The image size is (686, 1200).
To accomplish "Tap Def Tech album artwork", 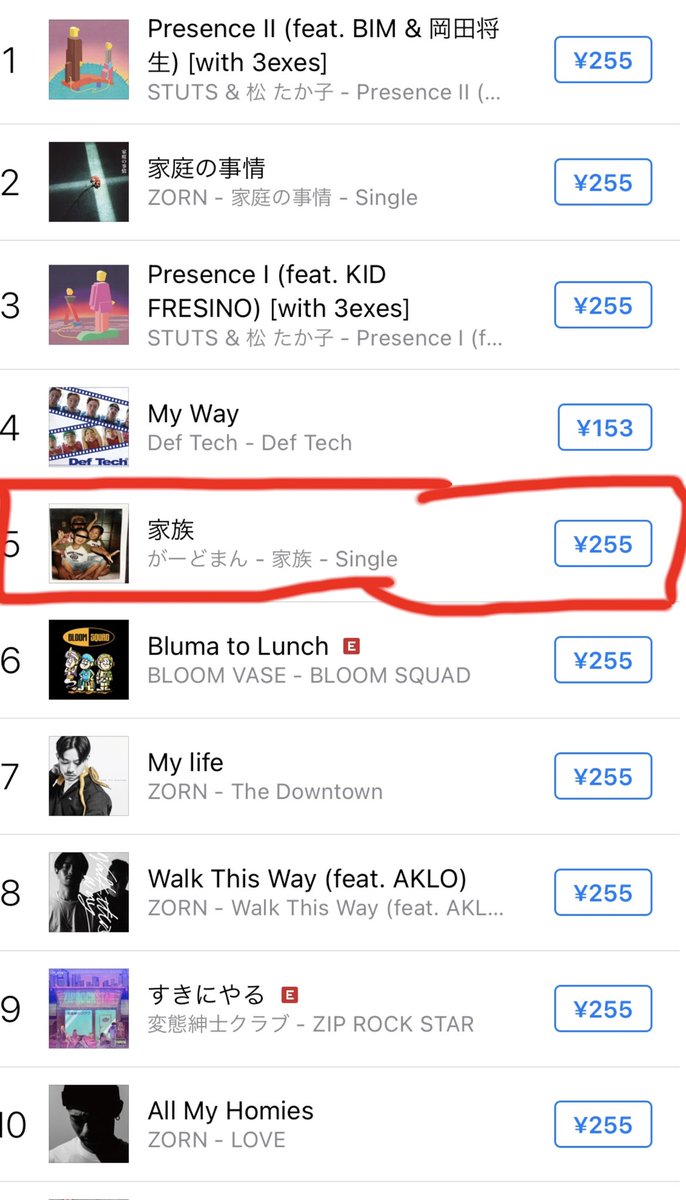I will [x=89, y=427].
